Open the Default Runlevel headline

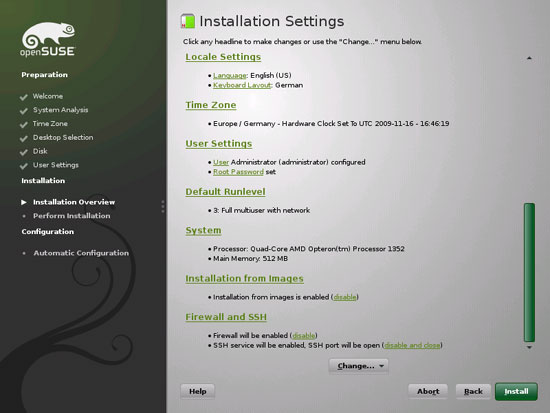pyautogui.click(x=225, y=192)
